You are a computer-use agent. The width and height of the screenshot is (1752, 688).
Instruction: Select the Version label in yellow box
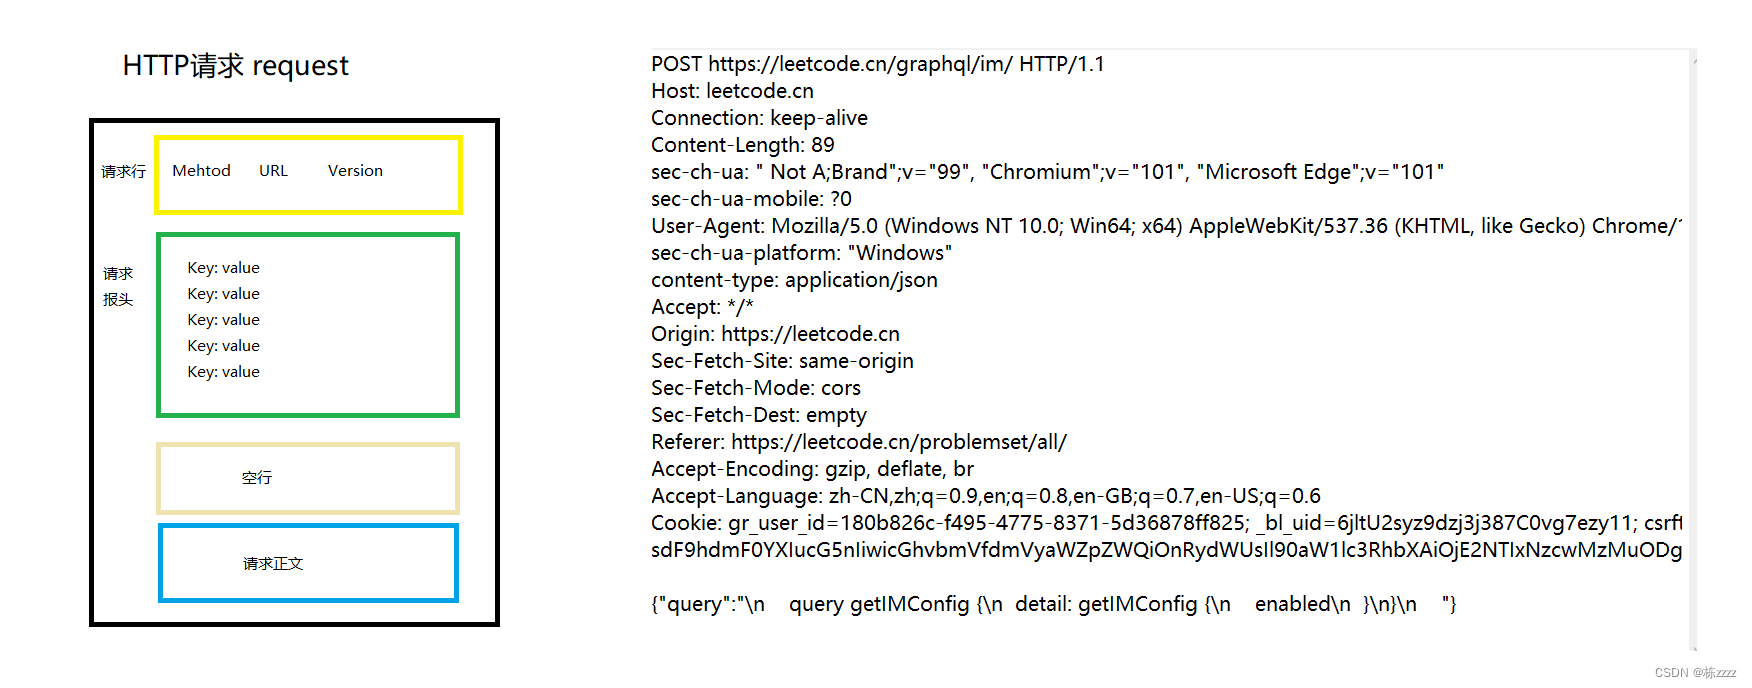tap(355, 171)
